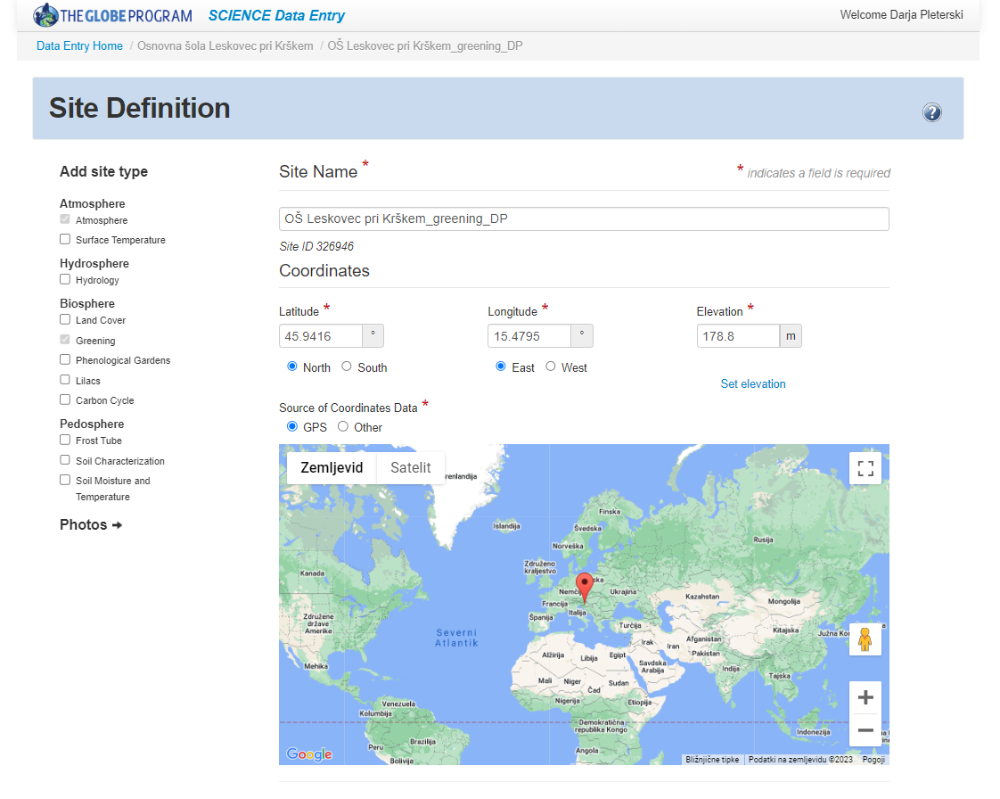This screenshot has height=799, width=1000.
Task: Click the GLOBE Program logo
Action: pyautogui.click(x=113, y=16)
